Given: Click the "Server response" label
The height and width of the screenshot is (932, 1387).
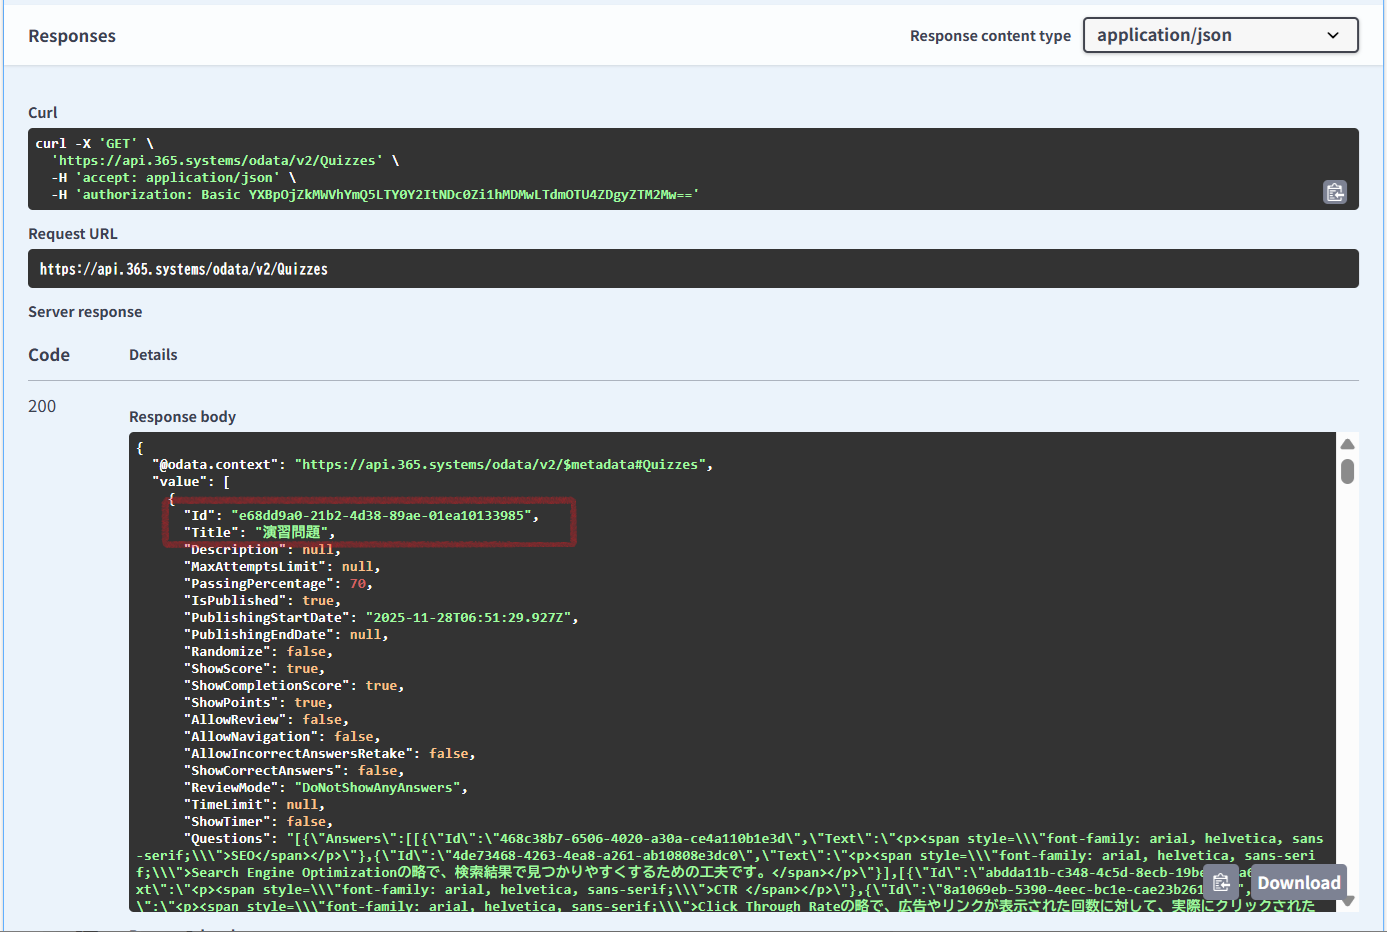Looking at the screenshot, I should pos(85,312).
